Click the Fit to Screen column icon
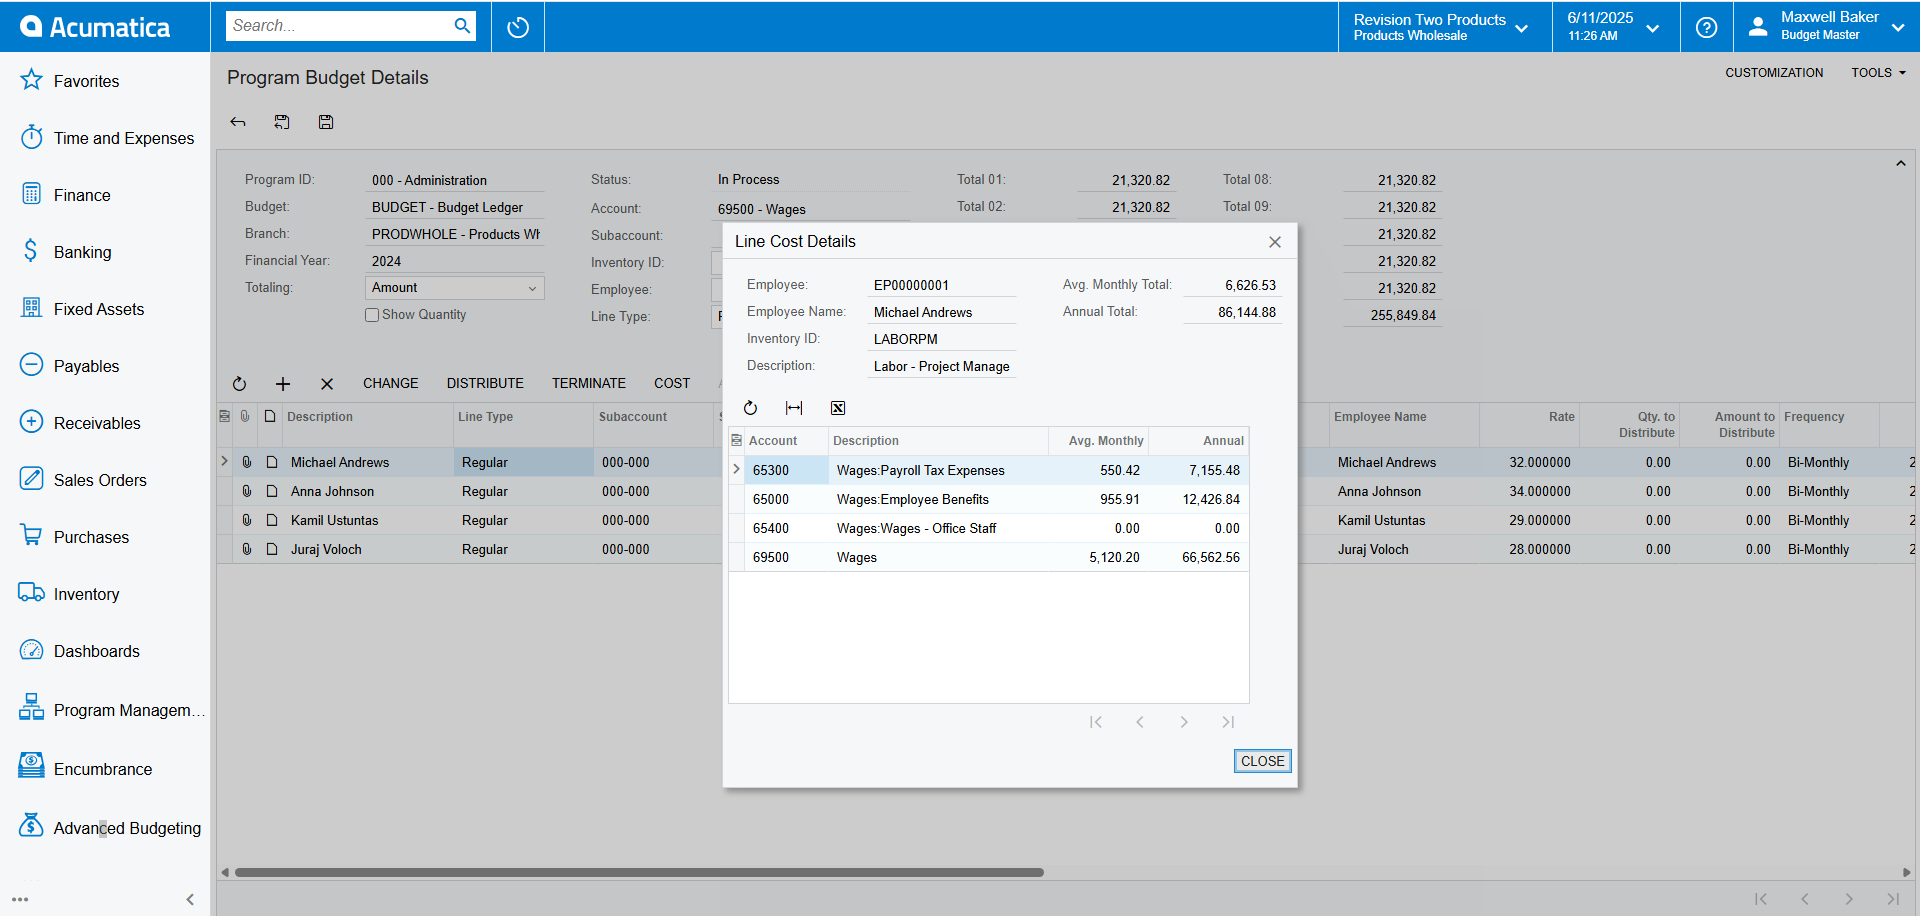1920x916 pixels. (x=794, y=408)
